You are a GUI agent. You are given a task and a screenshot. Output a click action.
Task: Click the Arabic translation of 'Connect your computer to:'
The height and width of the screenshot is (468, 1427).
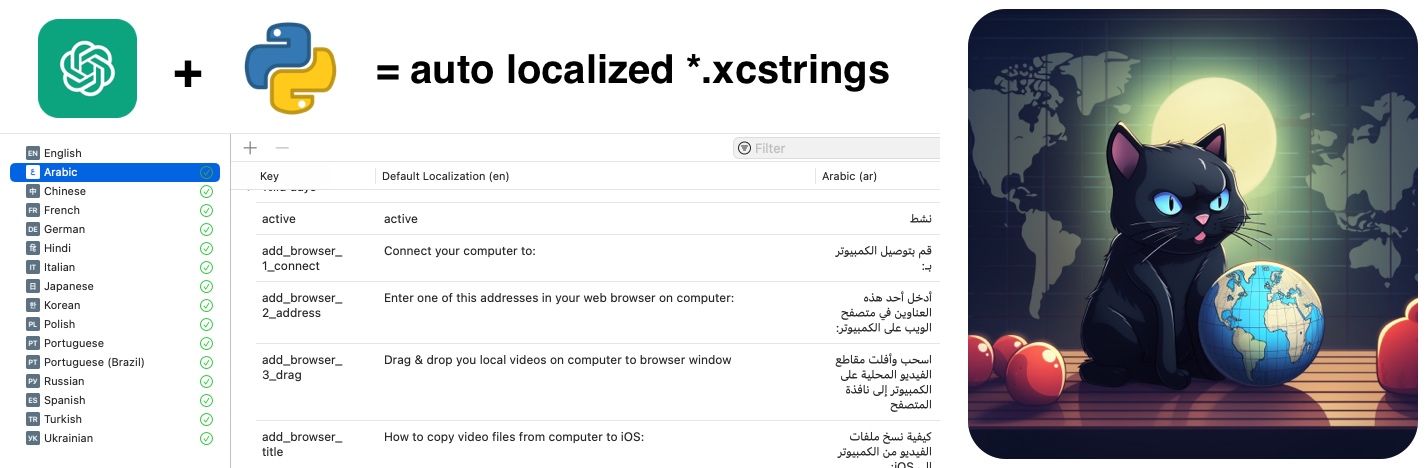point(884,258)
